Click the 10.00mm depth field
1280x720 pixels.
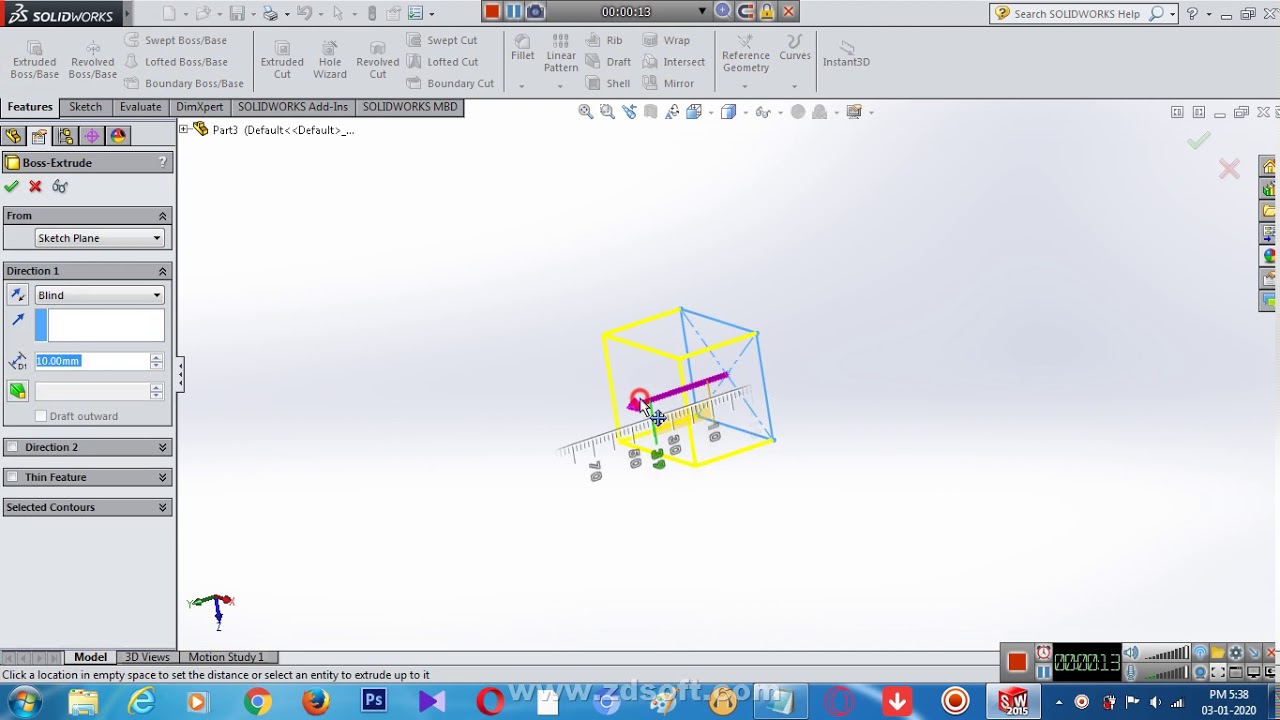pyautogui.click(x=92, y=361)
